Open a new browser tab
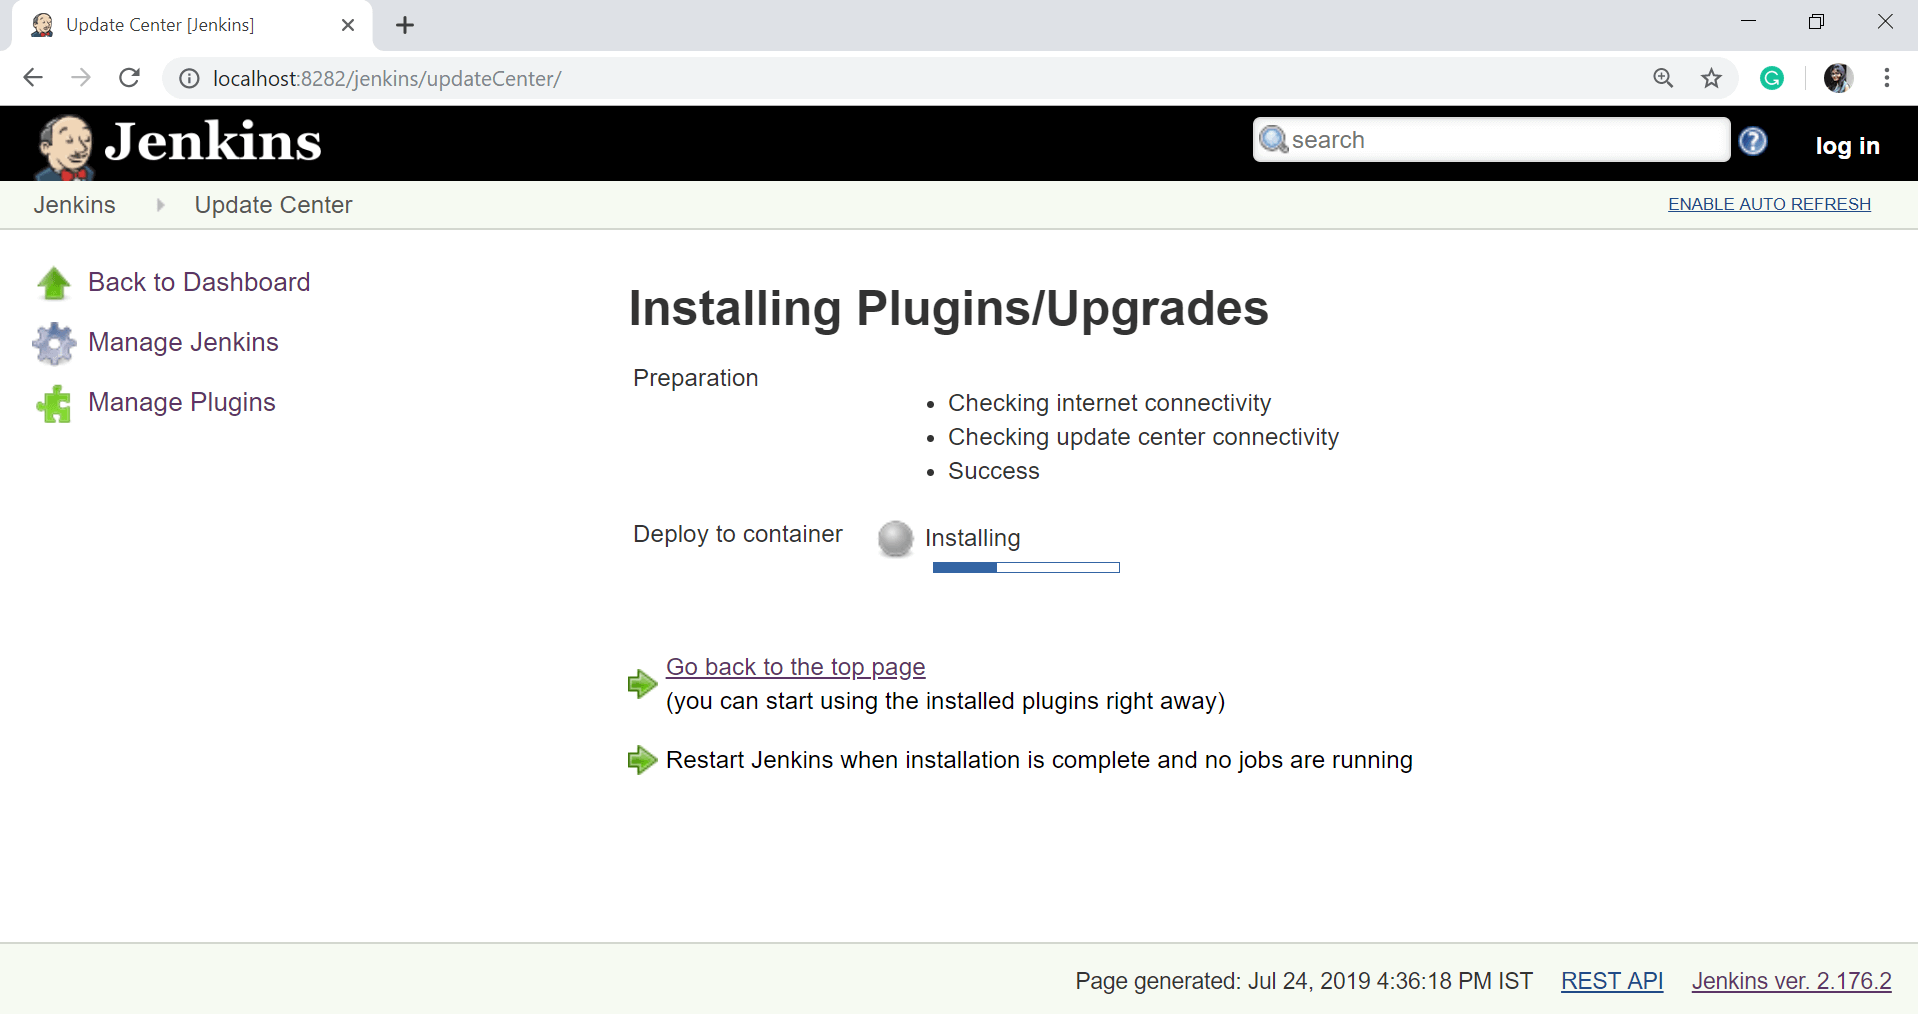1918x1014 pixels. (x=405, y=25)
